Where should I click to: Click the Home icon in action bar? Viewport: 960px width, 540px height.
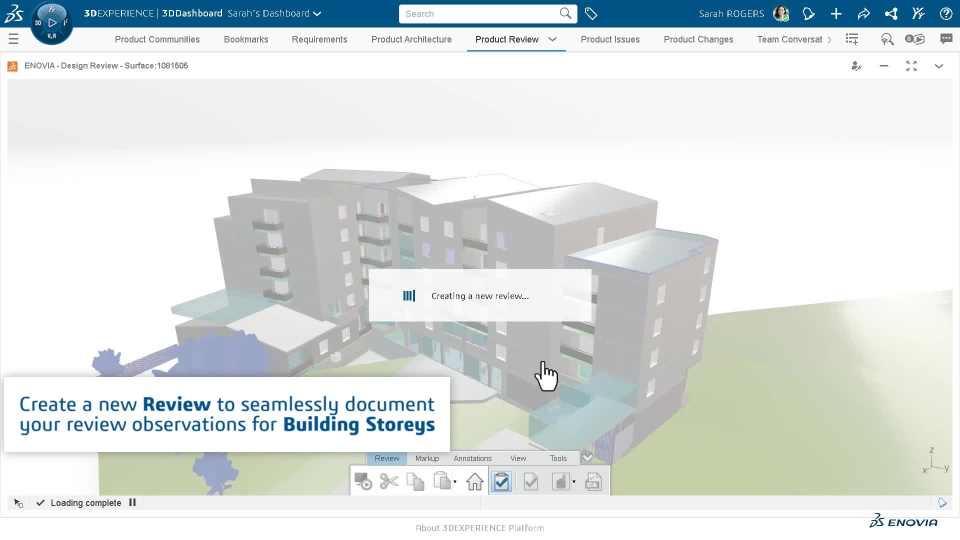474,482
